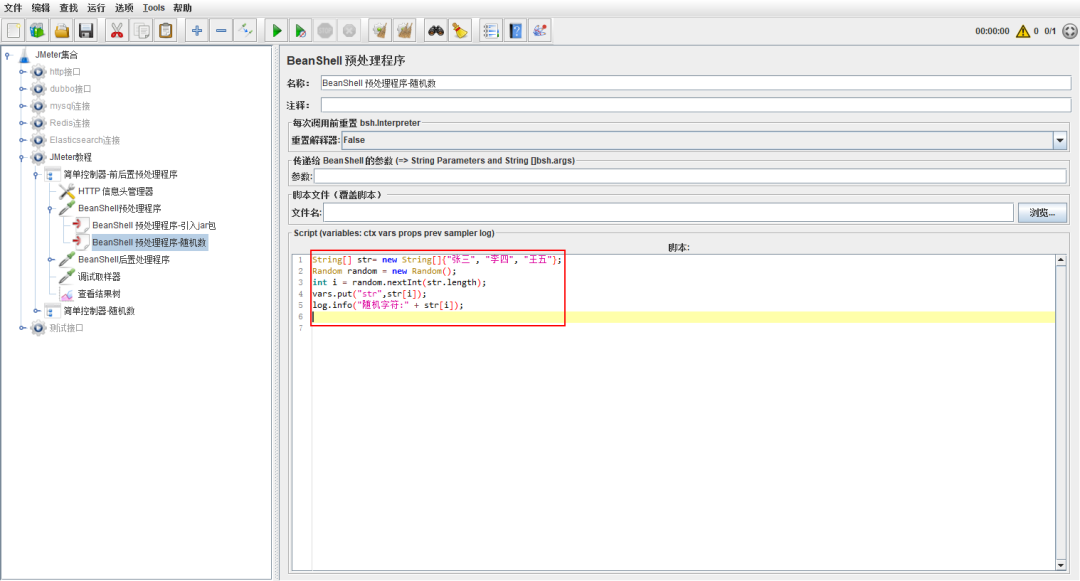The width and height of the screenshot is (1080, 581).
Task: Click the 文件名 file name field
Action: [x=668, y=213]
